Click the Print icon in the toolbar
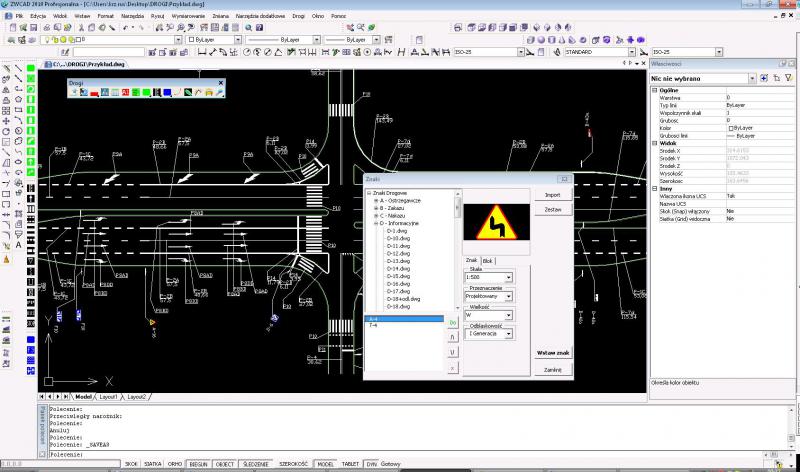This screenshot has width=800, height=472. coord(46,28)
